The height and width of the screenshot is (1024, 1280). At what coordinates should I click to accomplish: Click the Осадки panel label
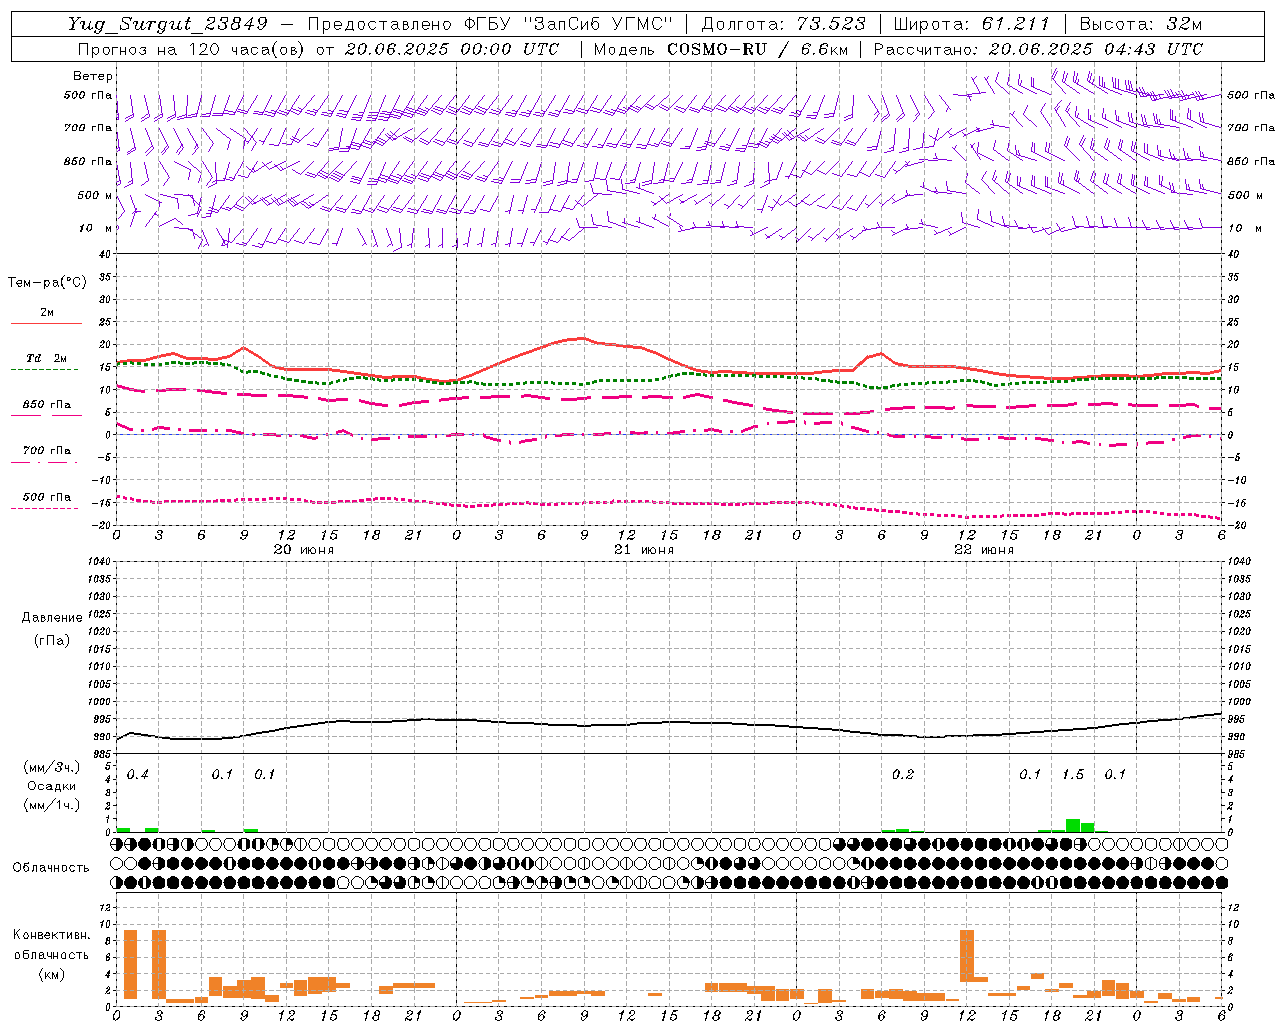pos(50,786)
